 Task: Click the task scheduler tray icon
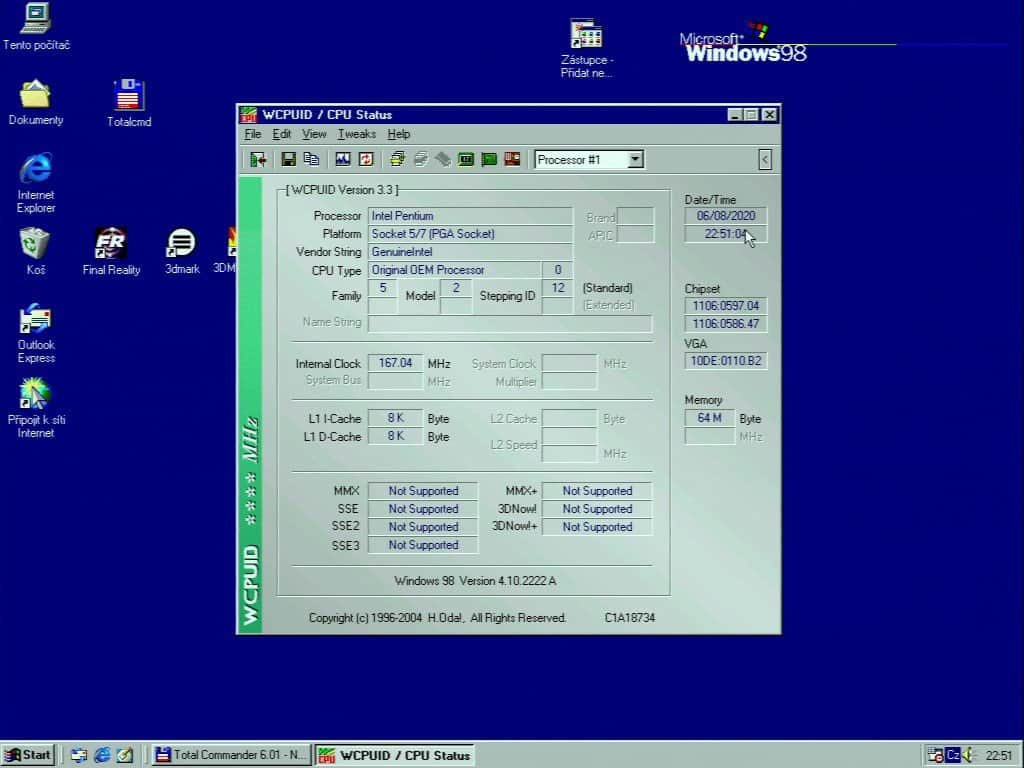pyautogui.click(x=935, y=756)
